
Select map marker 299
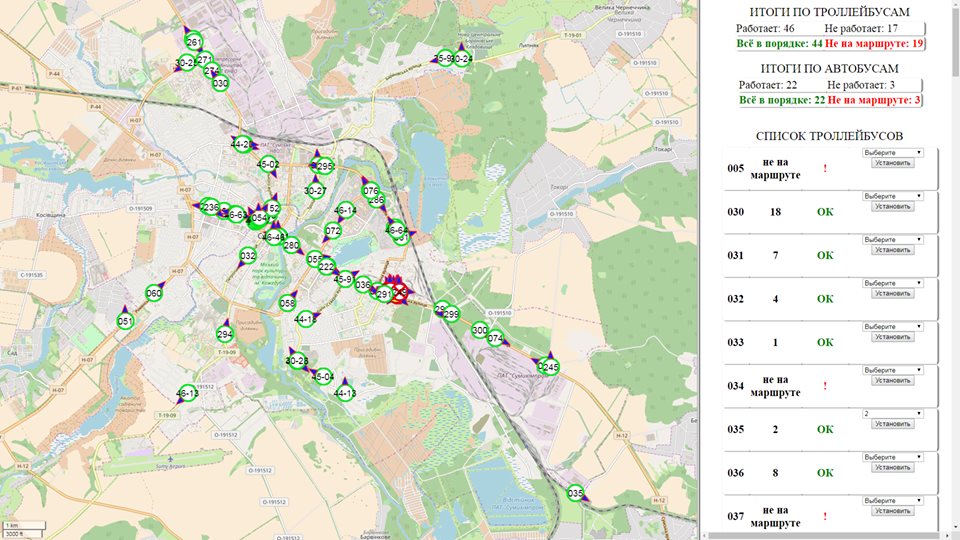(x=451, y=314)
